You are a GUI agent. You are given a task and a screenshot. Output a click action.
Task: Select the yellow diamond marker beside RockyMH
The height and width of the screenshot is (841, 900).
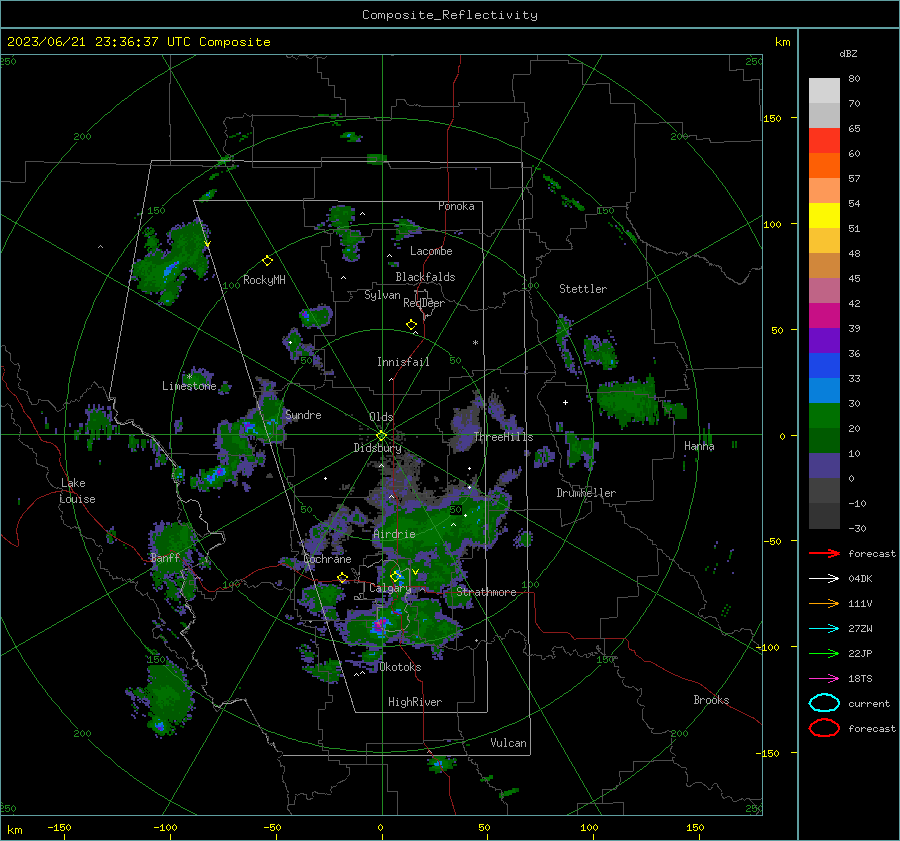click(x=267, y=261)
